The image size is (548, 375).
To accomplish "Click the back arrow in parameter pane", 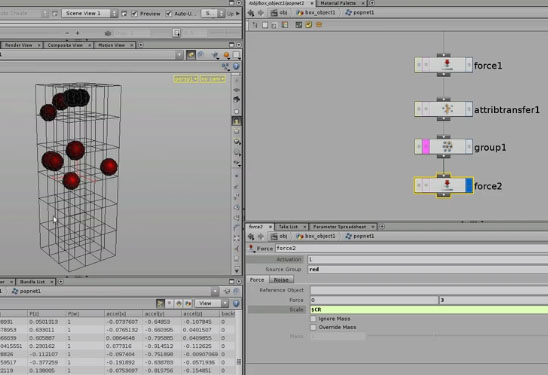I will [251, 236].
